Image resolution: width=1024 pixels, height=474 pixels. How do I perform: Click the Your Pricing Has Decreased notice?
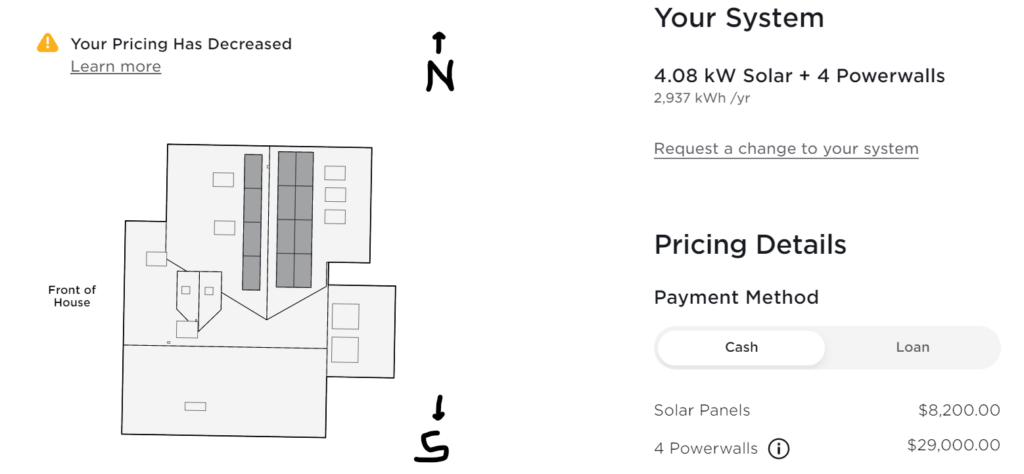point(181,44)
